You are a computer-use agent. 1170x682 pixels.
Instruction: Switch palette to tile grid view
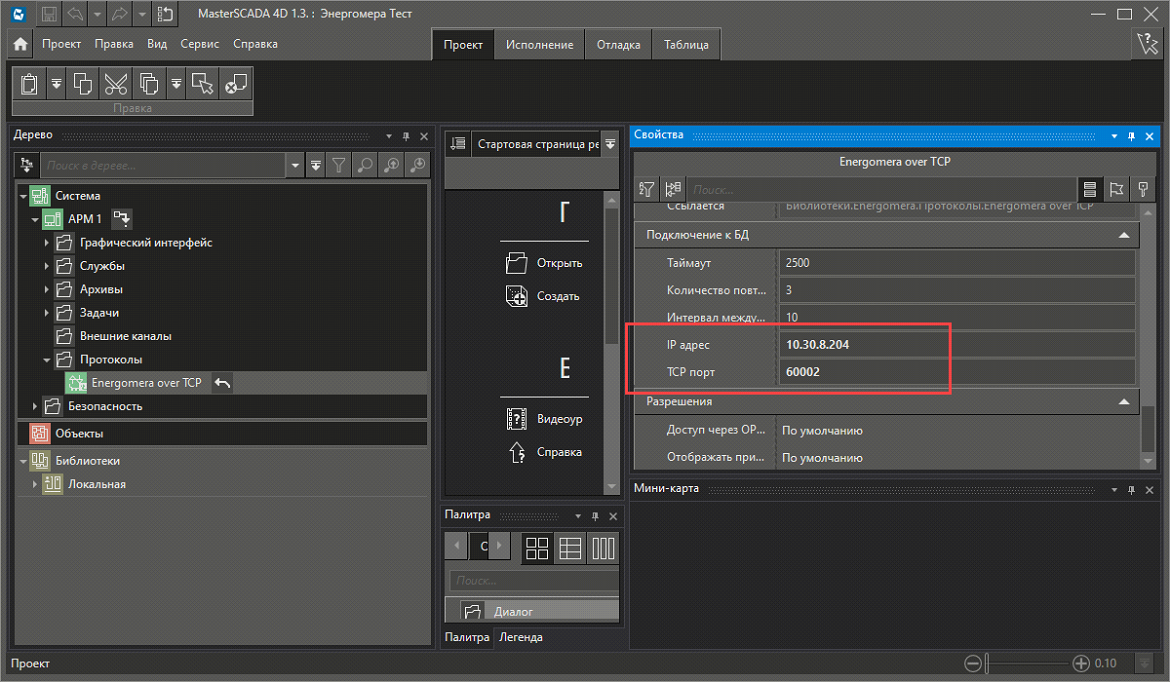pyautogui.click(x=538, y=547)
